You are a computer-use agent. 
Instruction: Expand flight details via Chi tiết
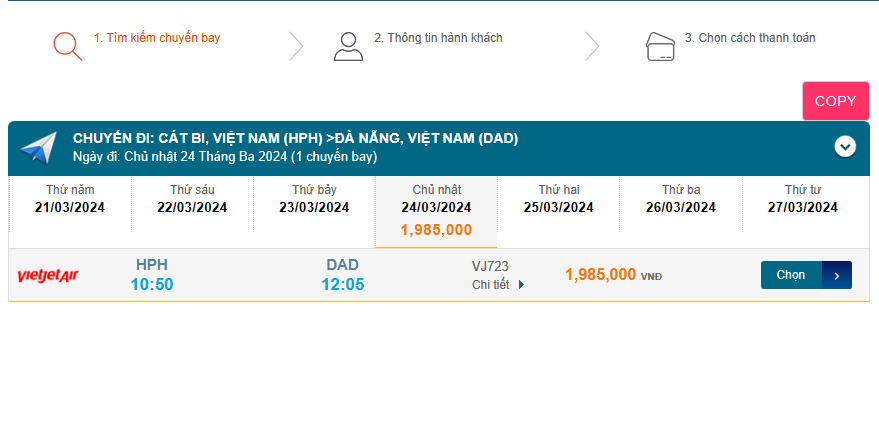[x=498, y=285]
